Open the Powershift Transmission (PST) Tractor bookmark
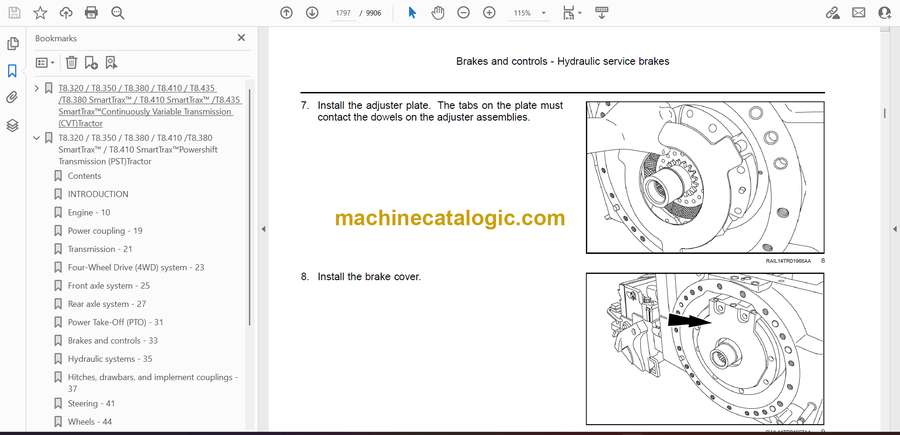Viewport: 900px width, 435px height. click(x=138, y=150)
